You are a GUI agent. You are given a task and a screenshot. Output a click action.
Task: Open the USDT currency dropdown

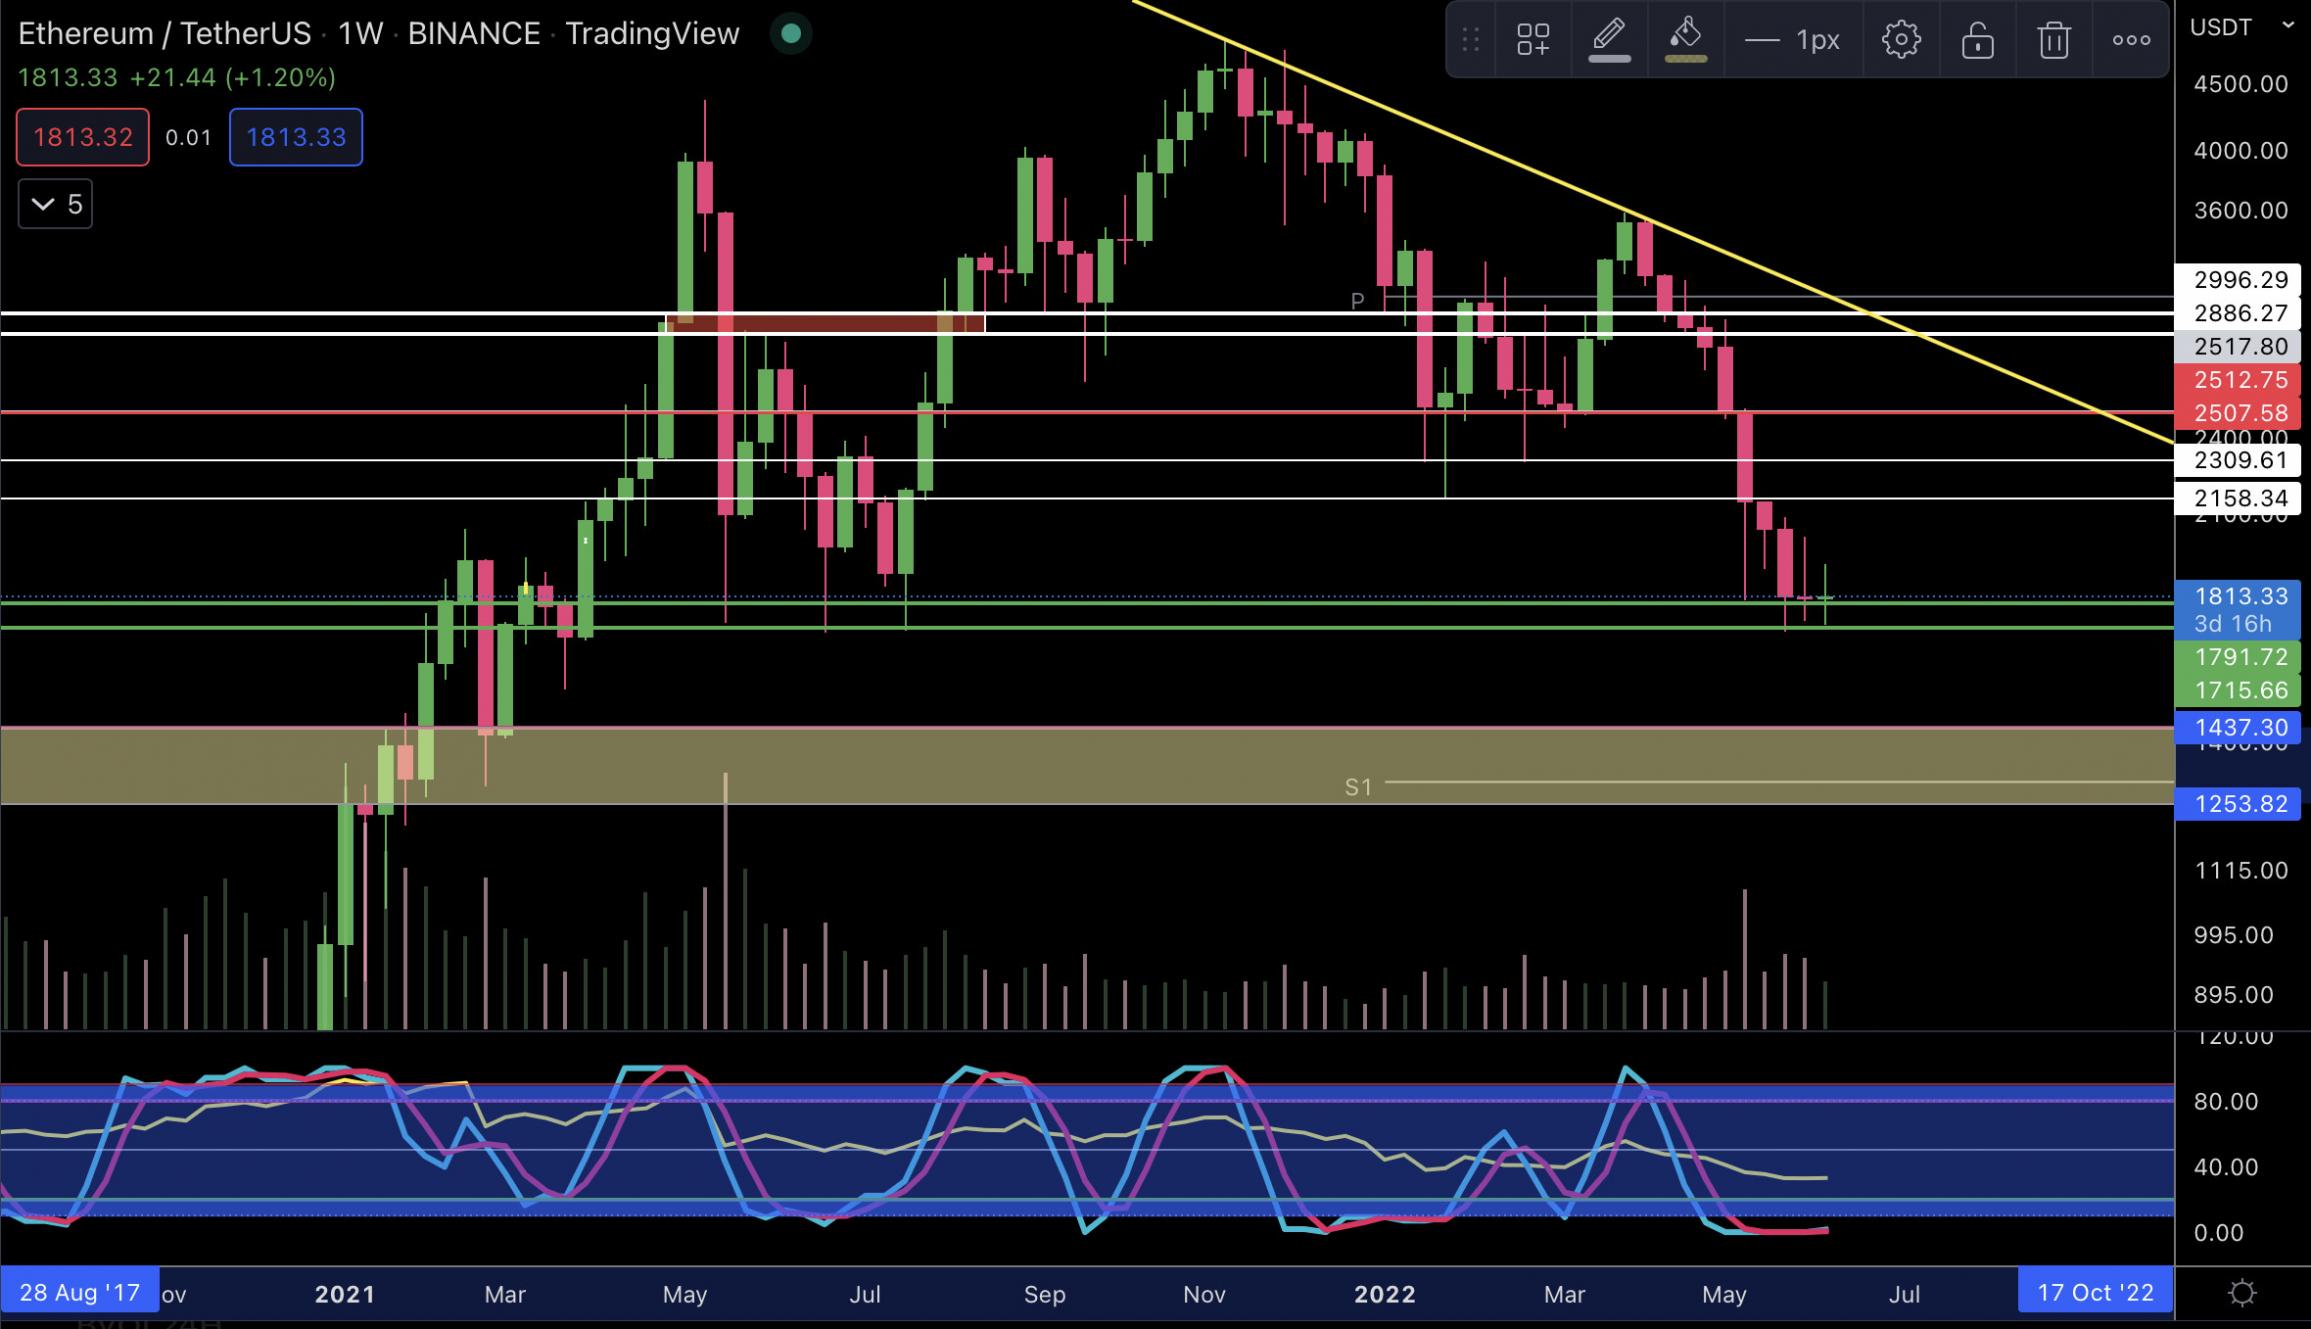[x=2241, y=27]
